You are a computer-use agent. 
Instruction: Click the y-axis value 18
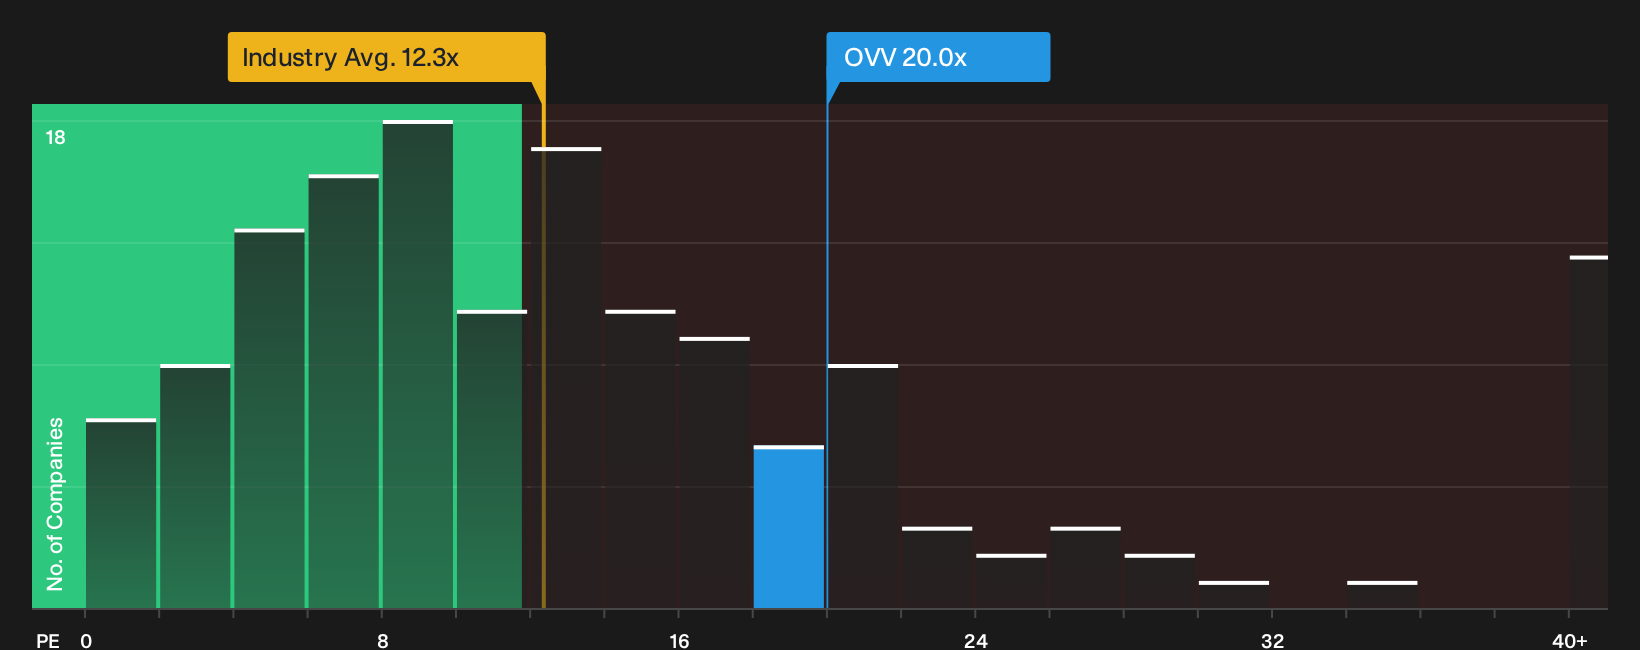tap(55, 137)
